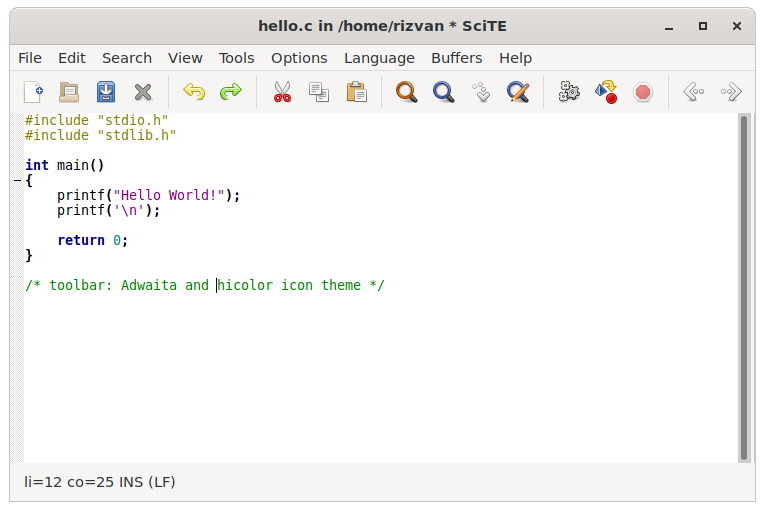Click the Paste clipboard icon
The width and height of the screenshot is (765, 511).
[x=356, y=92]
